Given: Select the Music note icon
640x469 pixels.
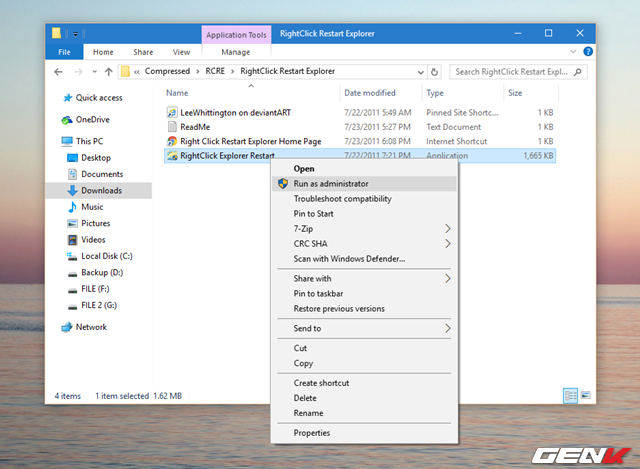Looking at the screenshot, I should tap(72, 207).
